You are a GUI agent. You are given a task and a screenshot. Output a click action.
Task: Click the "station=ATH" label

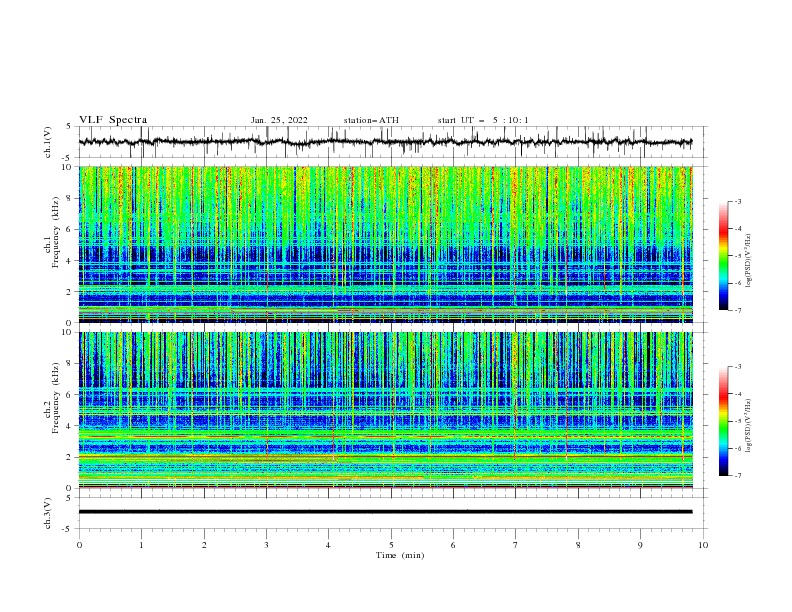[371, 120]
